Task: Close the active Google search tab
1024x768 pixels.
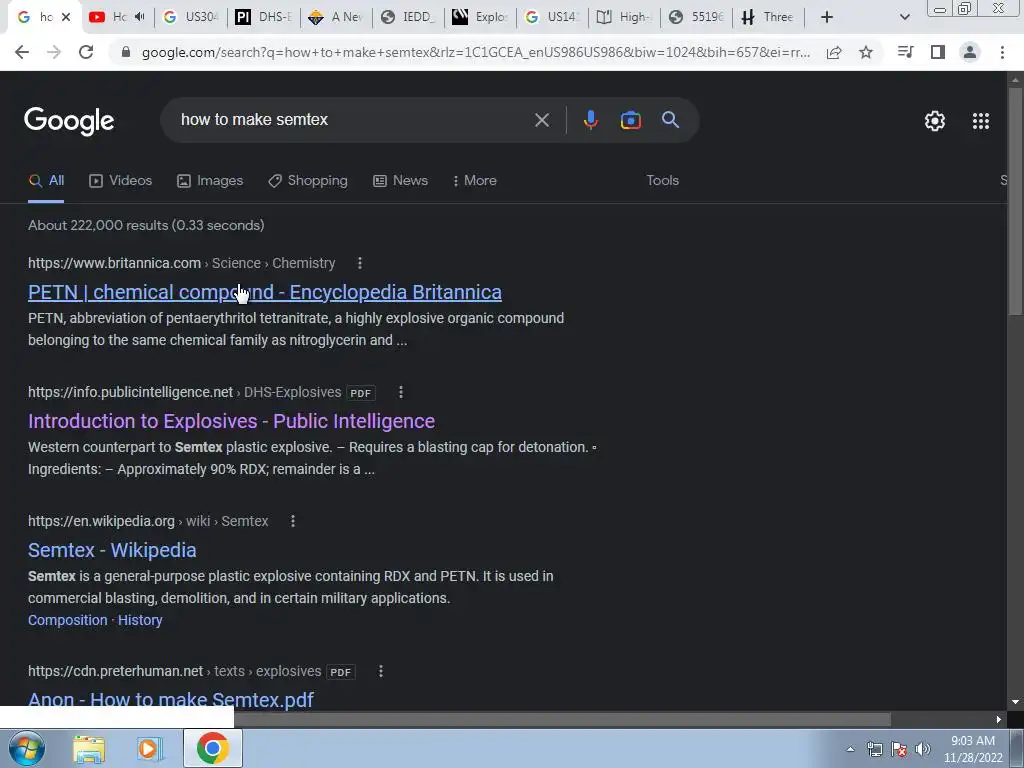Action: tap(66, 17)
